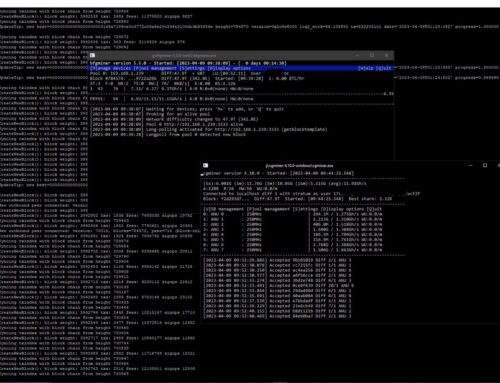Click the 'Waiting for devices' log line

pyautogui.click(x=187, y=109)
